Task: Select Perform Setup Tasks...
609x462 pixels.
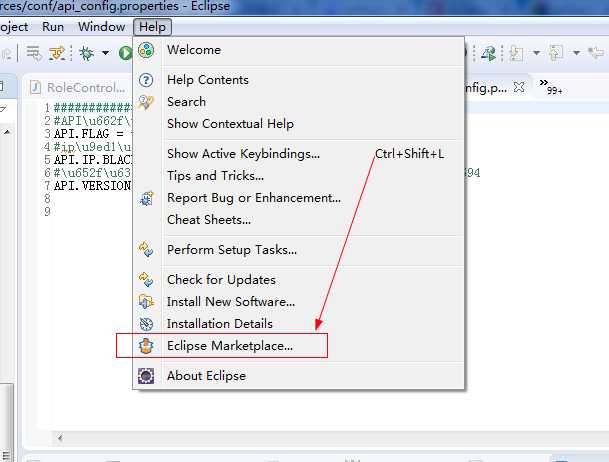Action: coord(298,250)
